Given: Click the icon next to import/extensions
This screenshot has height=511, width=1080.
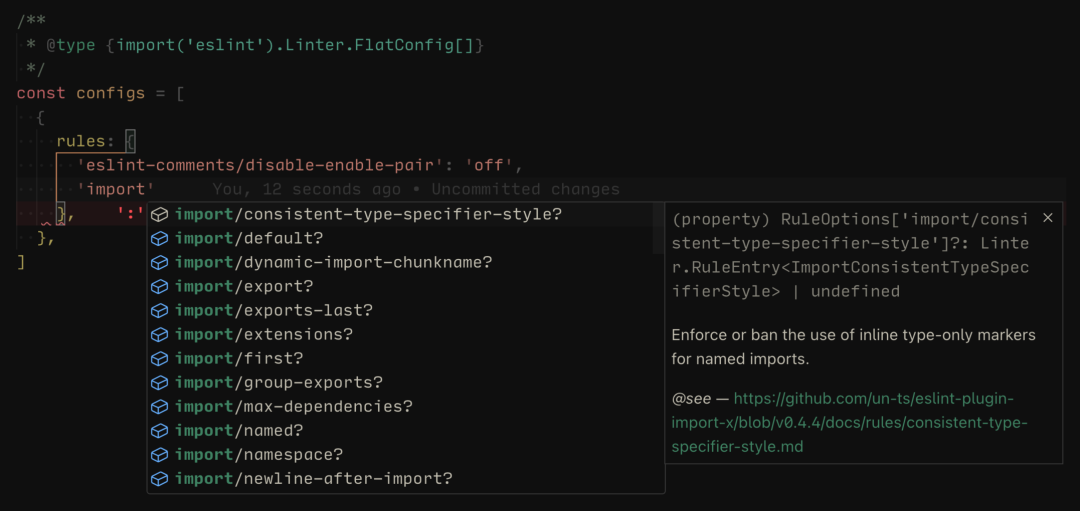Looking at the screenshot, I should 159,334.
